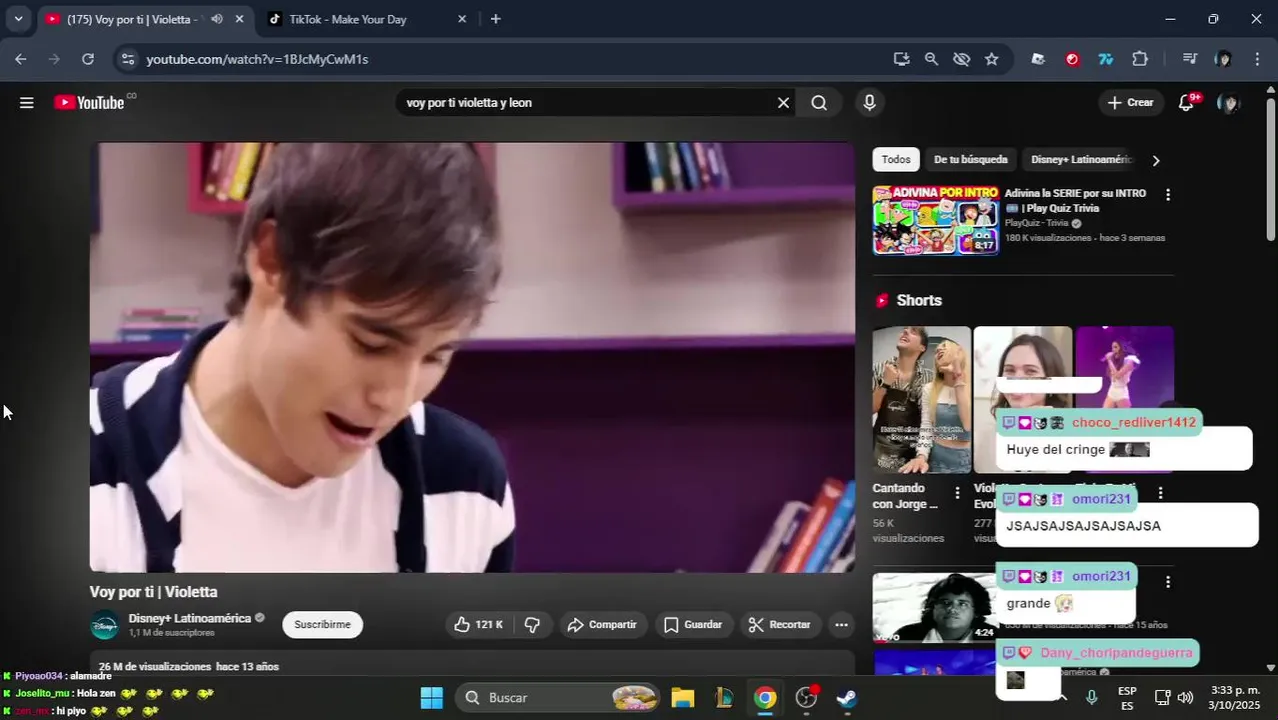The image size is (1278, 720).
Task: Go to YouTube home via logo
Action: click(x=90, y=102)
